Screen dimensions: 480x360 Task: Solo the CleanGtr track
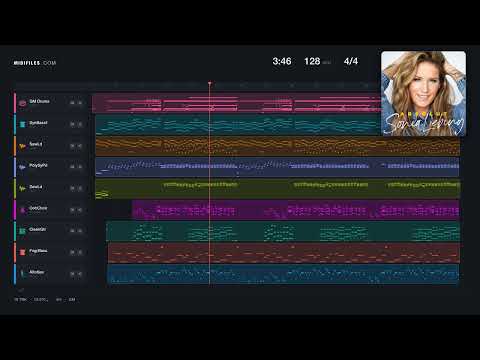pos(80,231)
